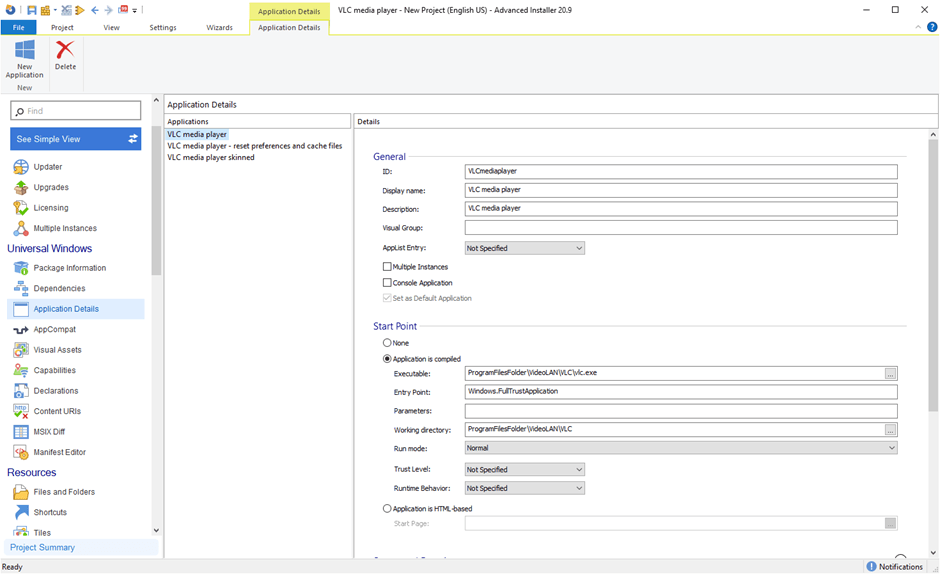Image resolution: width=940 pixels, height=574 pixels.
Task: Browse for the Executable file
Action: tap(890, 373)
